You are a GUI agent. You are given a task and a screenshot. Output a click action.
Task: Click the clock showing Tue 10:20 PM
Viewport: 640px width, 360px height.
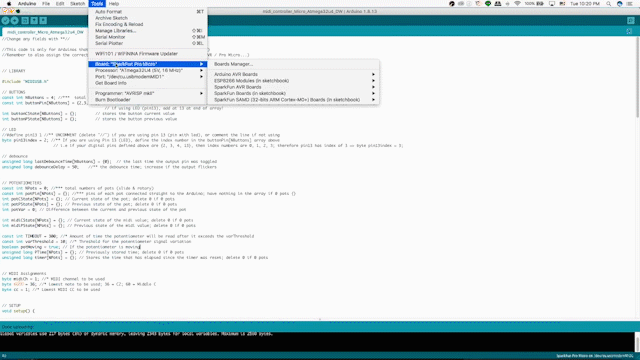coord(584,4)
